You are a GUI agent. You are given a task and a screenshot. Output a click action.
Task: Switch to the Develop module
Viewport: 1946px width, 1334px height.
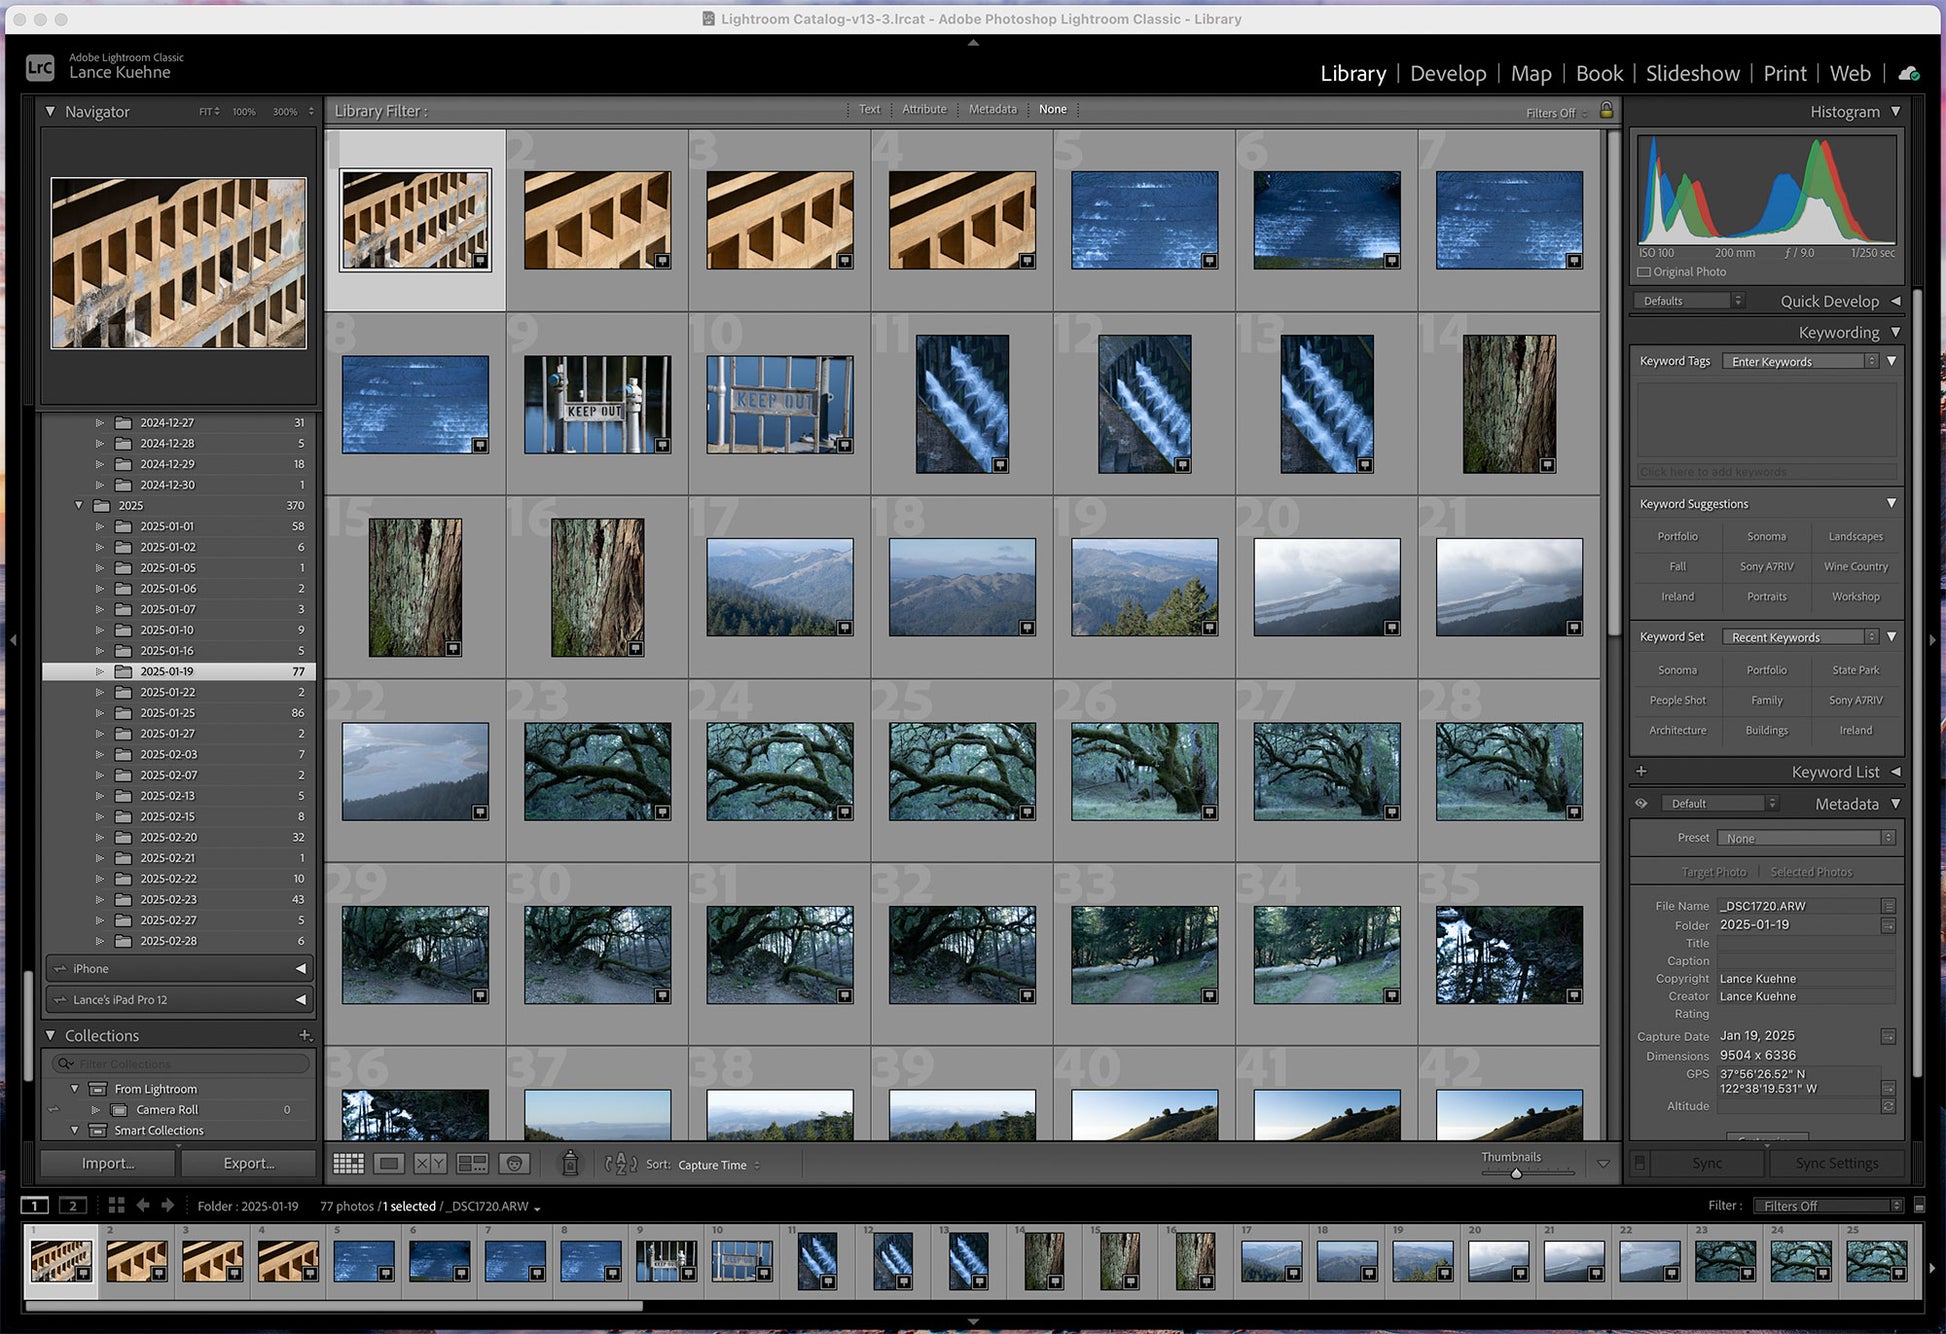coord(1447,73)
